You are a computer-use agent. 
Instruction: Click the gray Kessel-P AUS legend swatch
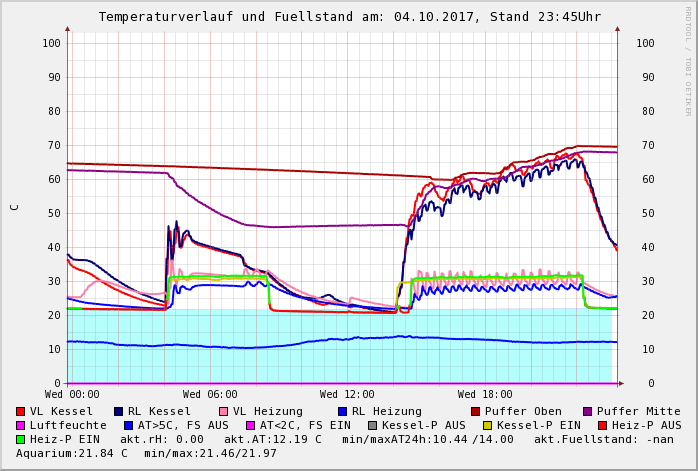[x=374, y=425]
